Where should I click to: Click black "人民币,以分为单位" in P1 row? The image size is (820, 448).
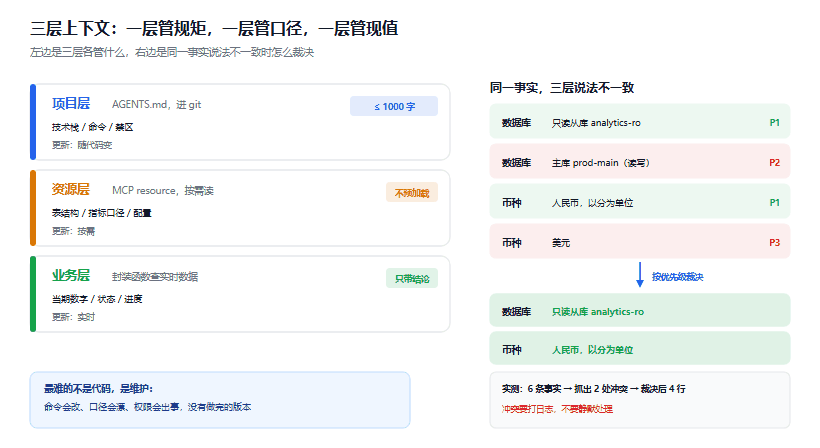pyautogui.click(x=593, y=203)
